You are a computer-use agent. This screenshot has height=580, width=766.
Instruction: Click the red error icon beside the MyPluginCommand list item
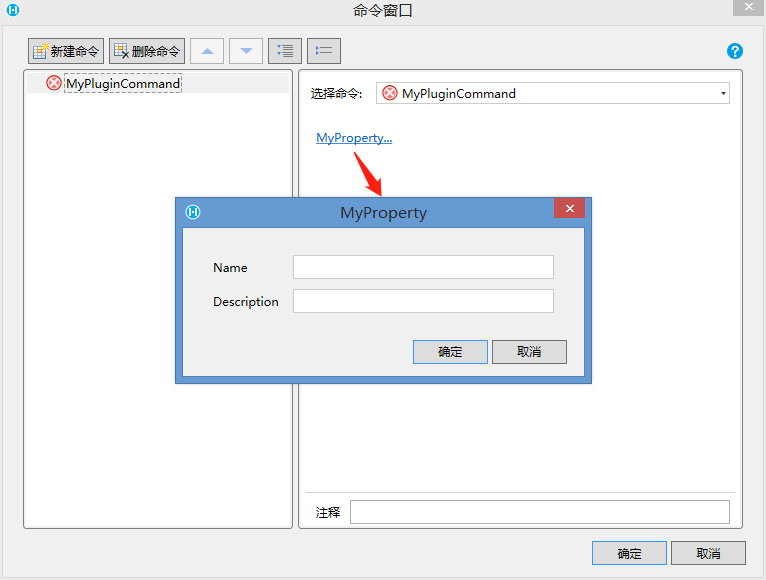(x=54, y=83)
